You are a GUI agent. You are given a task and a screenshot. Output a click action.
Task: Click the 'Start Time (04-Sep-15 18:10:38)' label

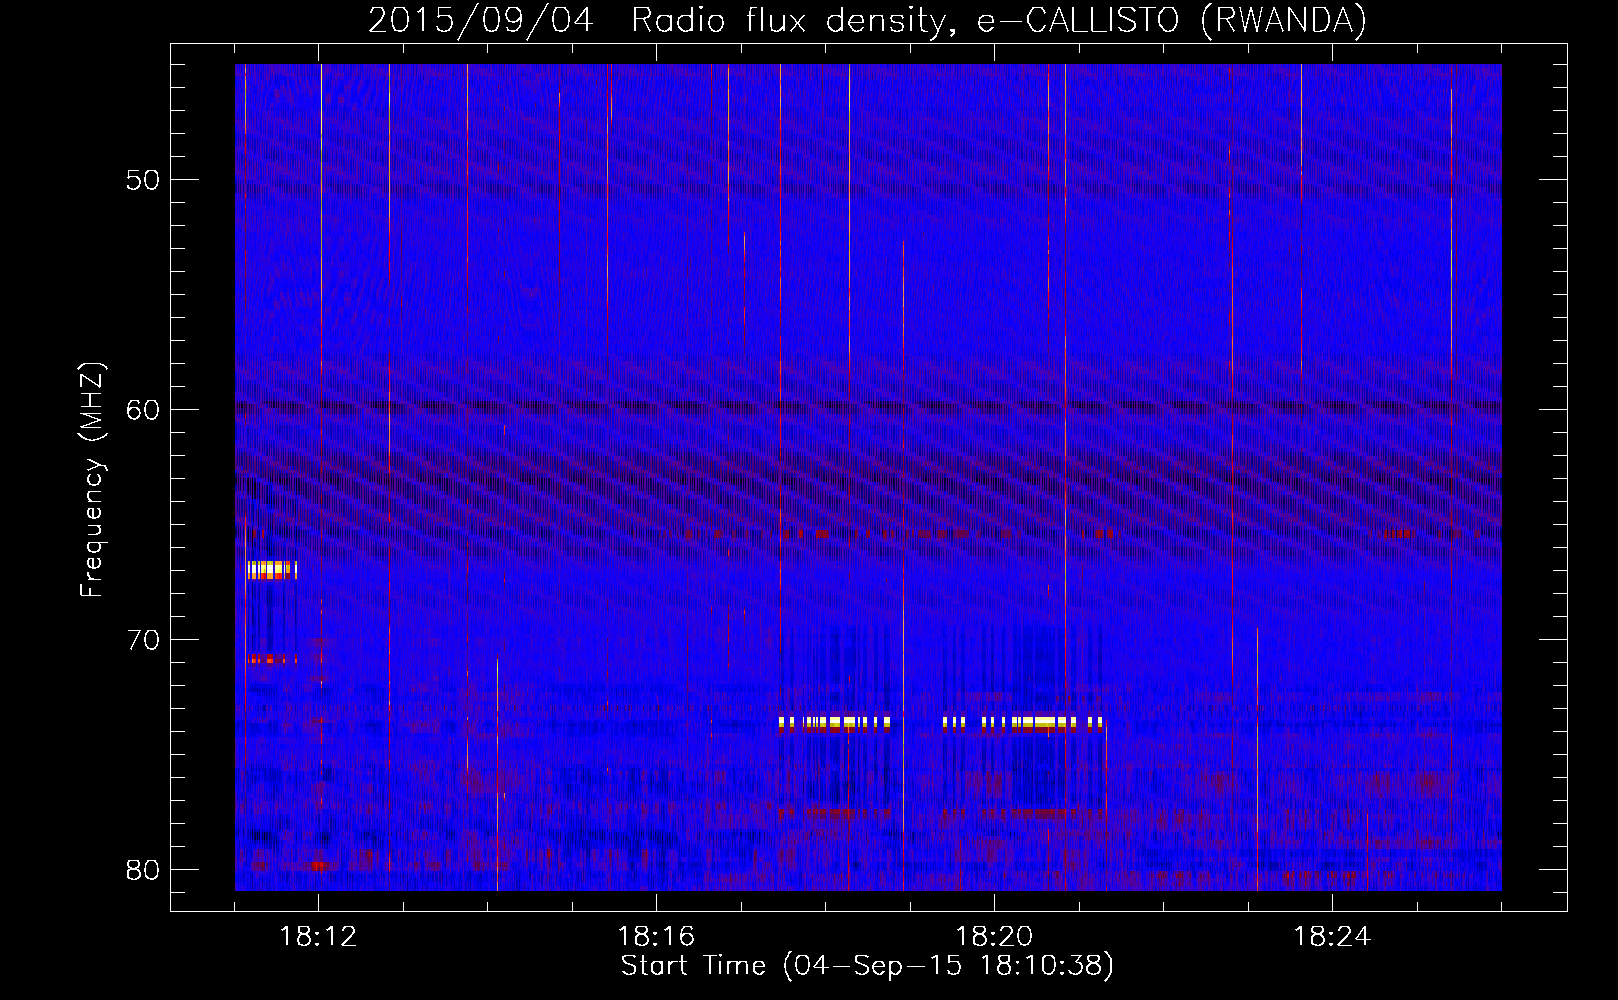click(x=867, y=966)
